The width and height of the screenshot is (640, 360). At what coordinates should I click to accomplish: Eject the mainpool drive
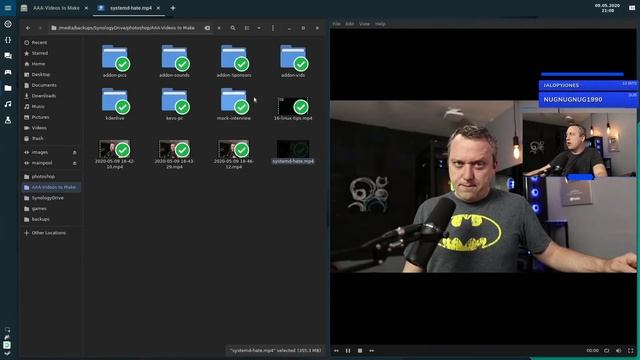[x=75, y=163]
